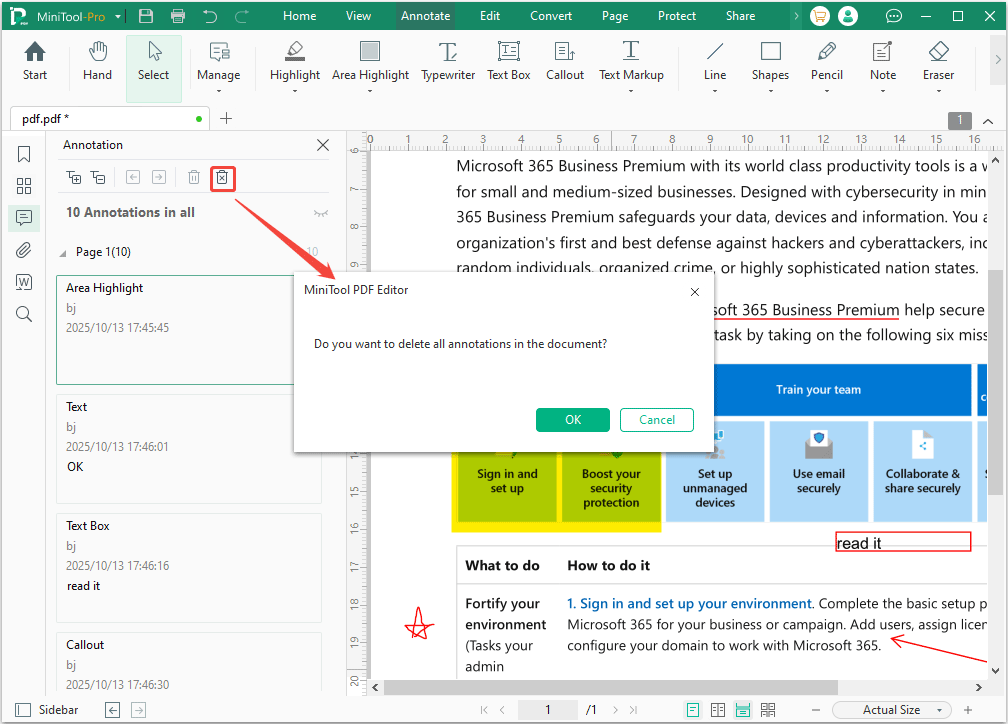The height and width of the screenshot is (724, 1008).
Task: Activate the Typewriter annotation tool
Action: 448,60
